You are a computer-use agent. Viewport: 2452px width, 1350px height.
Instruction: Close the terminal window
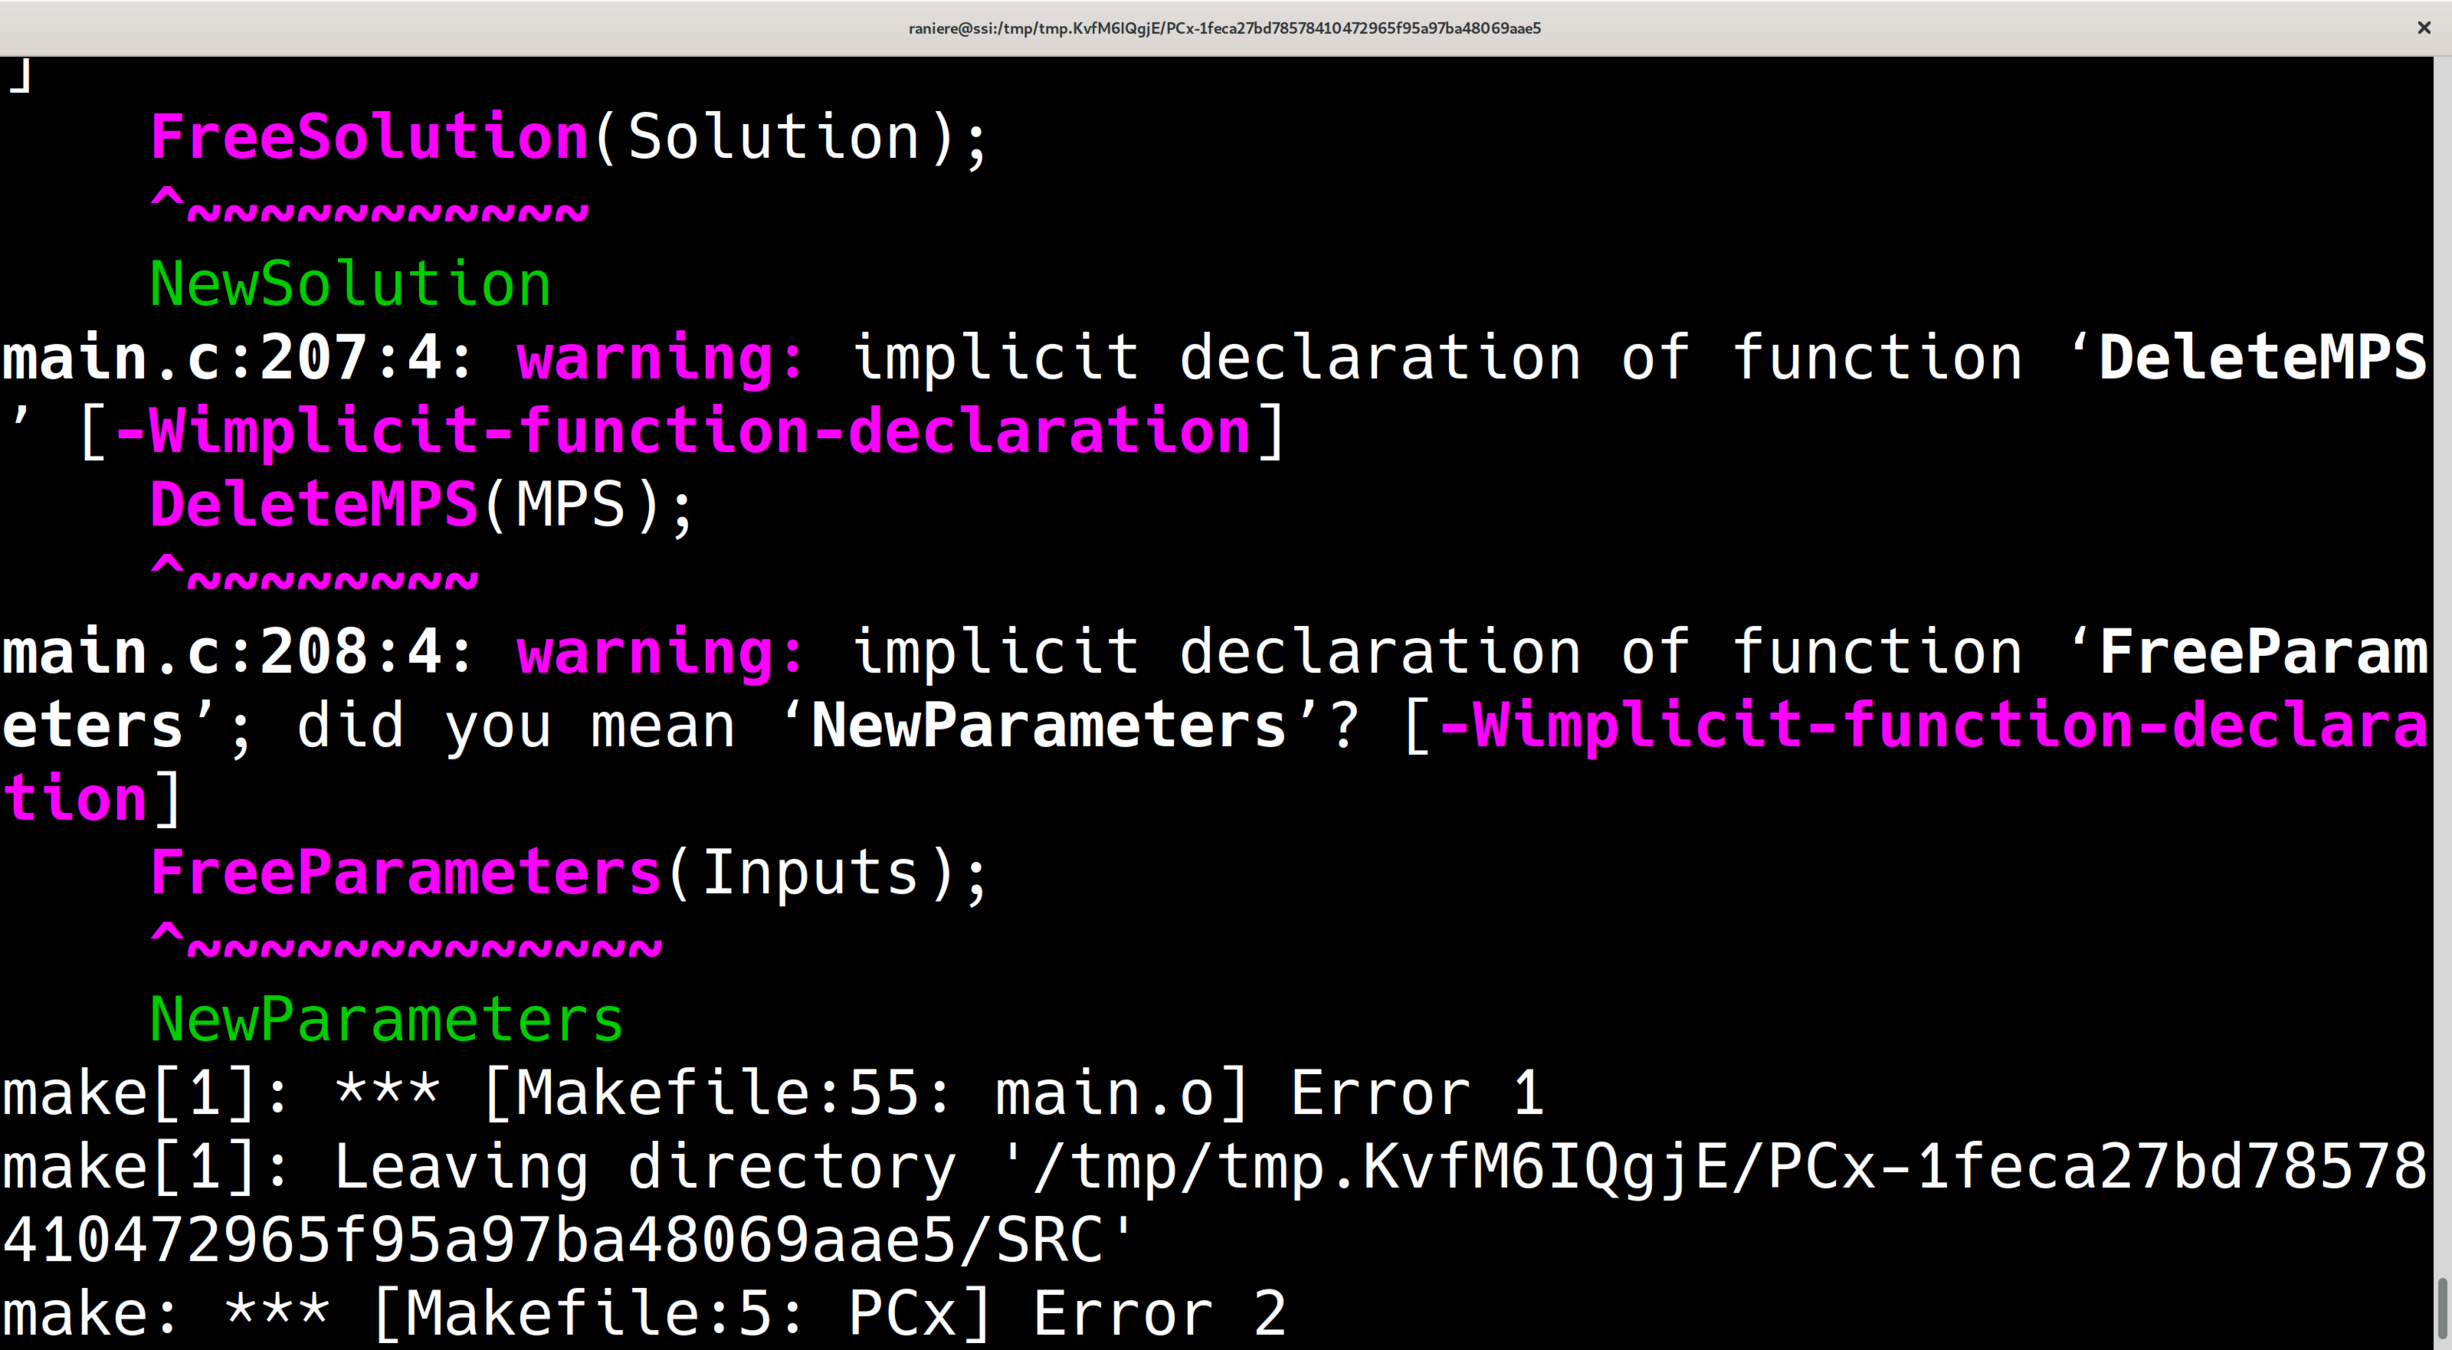click(2423, 28)
